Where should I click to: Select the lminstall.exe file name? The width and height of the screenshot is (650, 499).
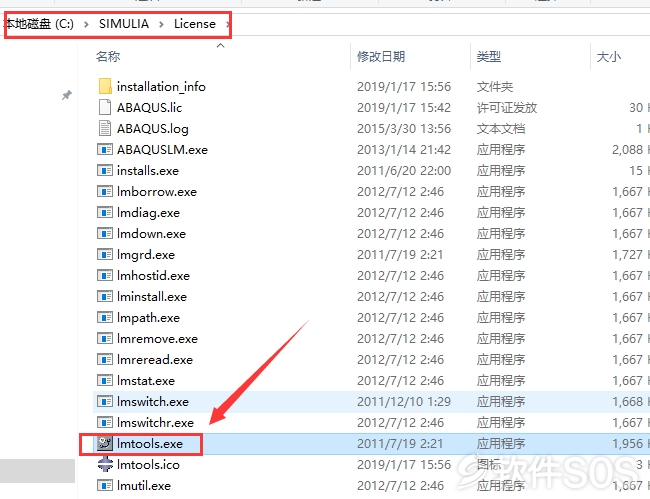click(x=152, y=297)
